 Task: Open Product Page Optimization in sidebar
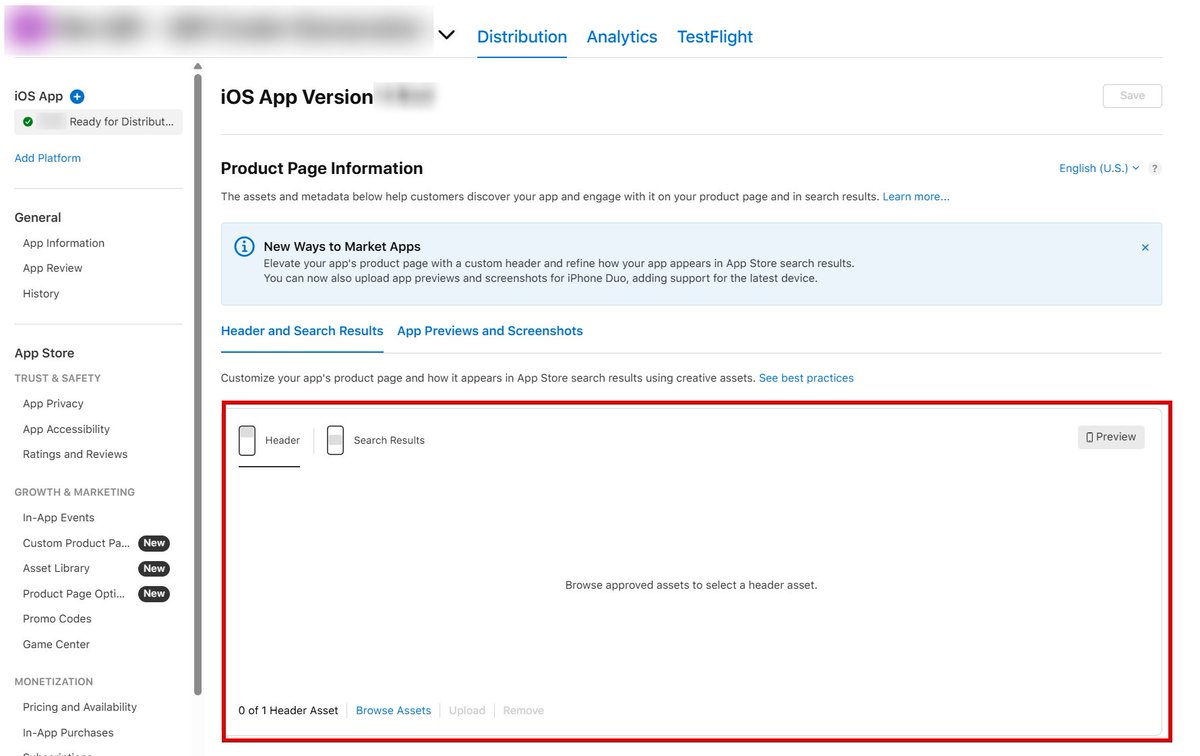(x=74, y=594)
